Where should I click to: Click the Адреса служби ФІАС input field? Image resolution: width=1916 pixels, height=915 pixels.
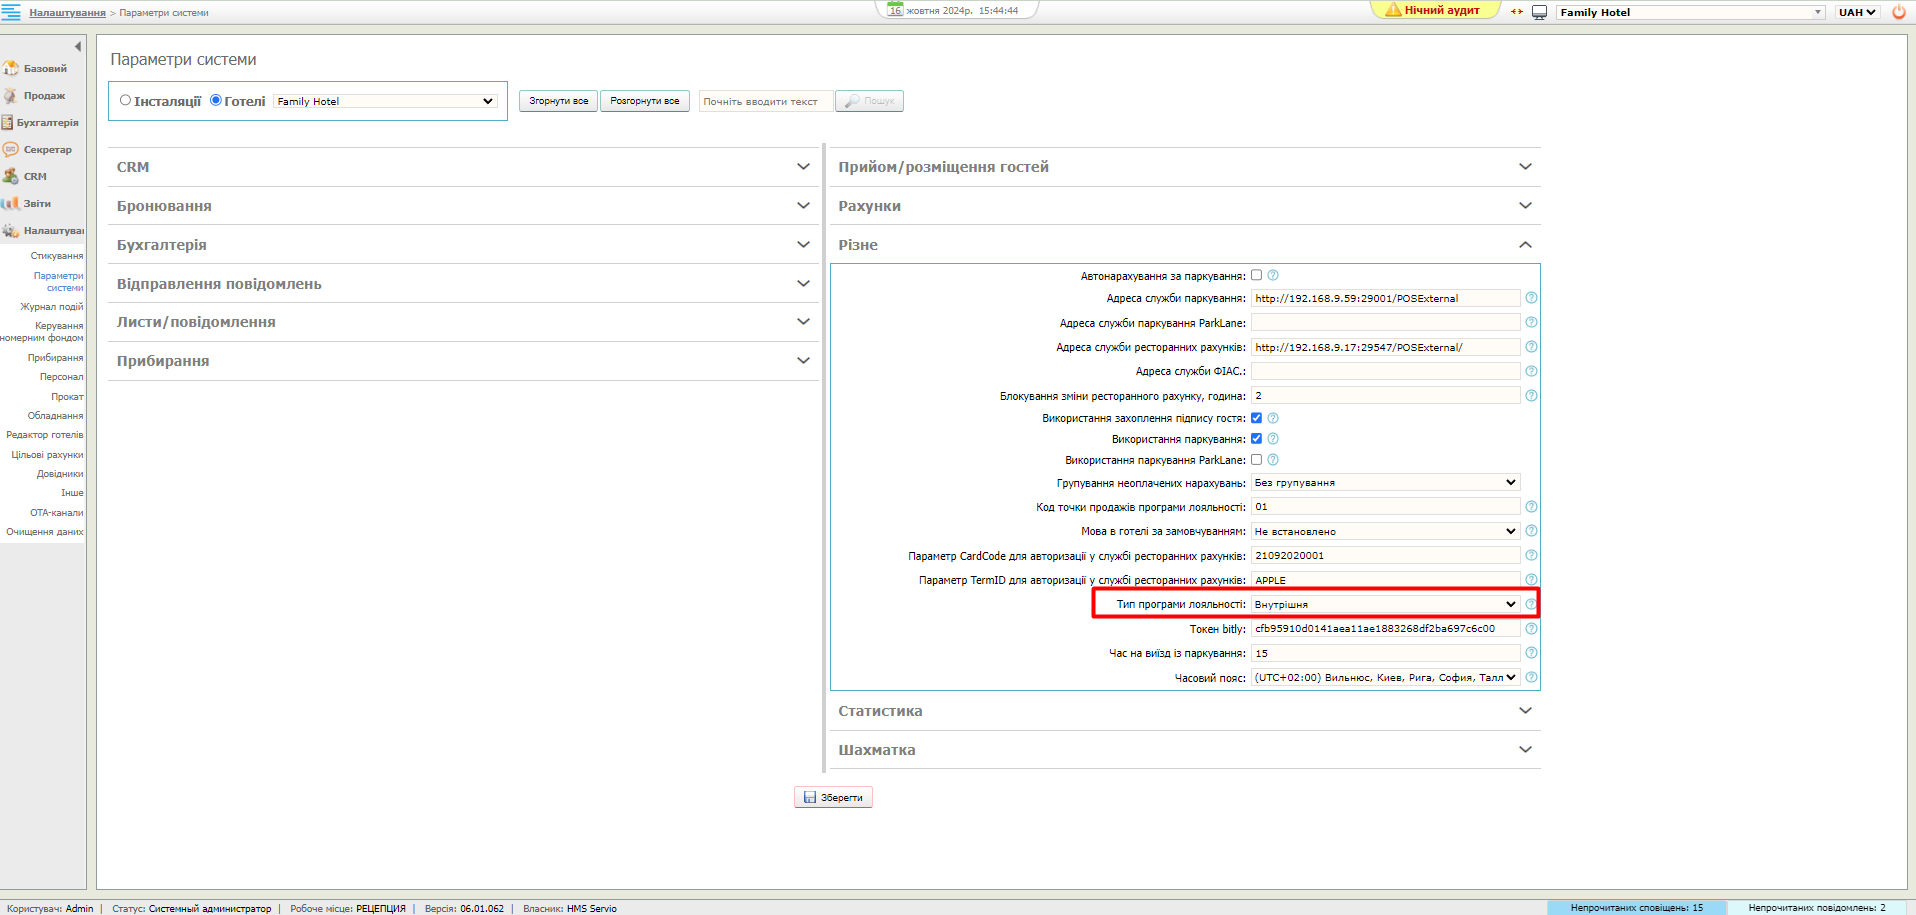[x=1385, y=371]
